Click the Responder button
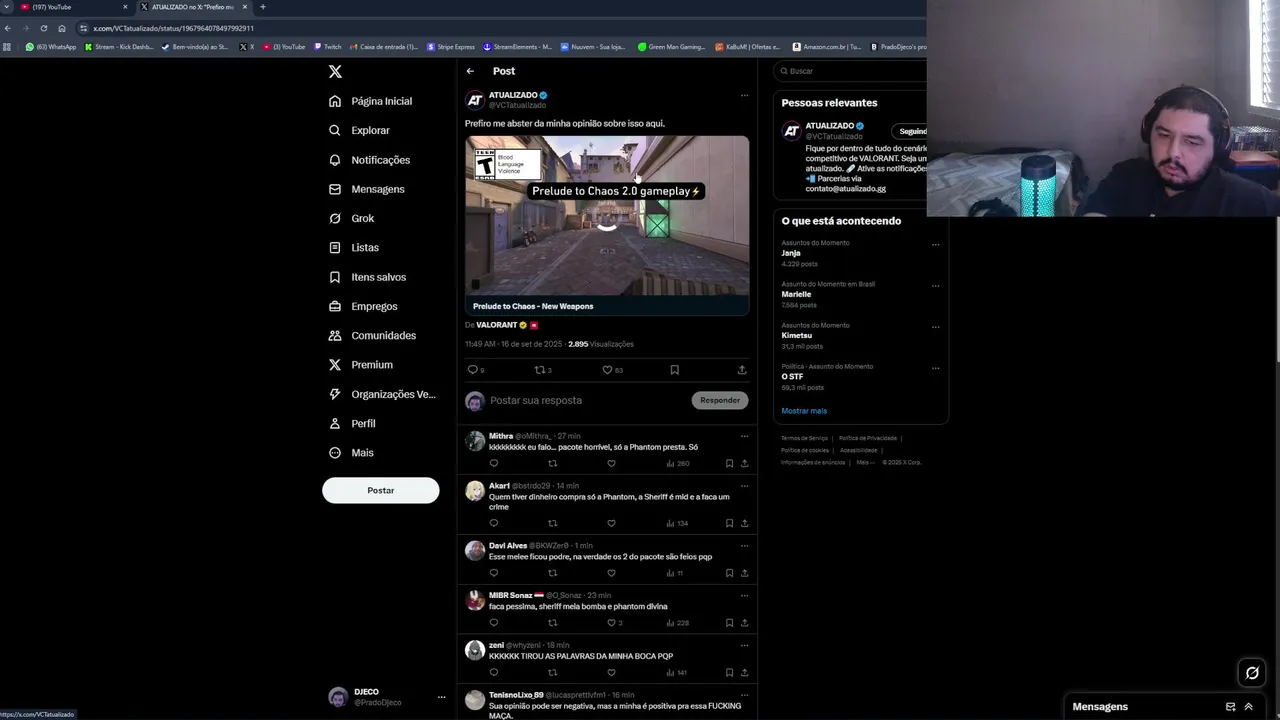Screen dimensions: 1280x720 (x=720, y=400)
